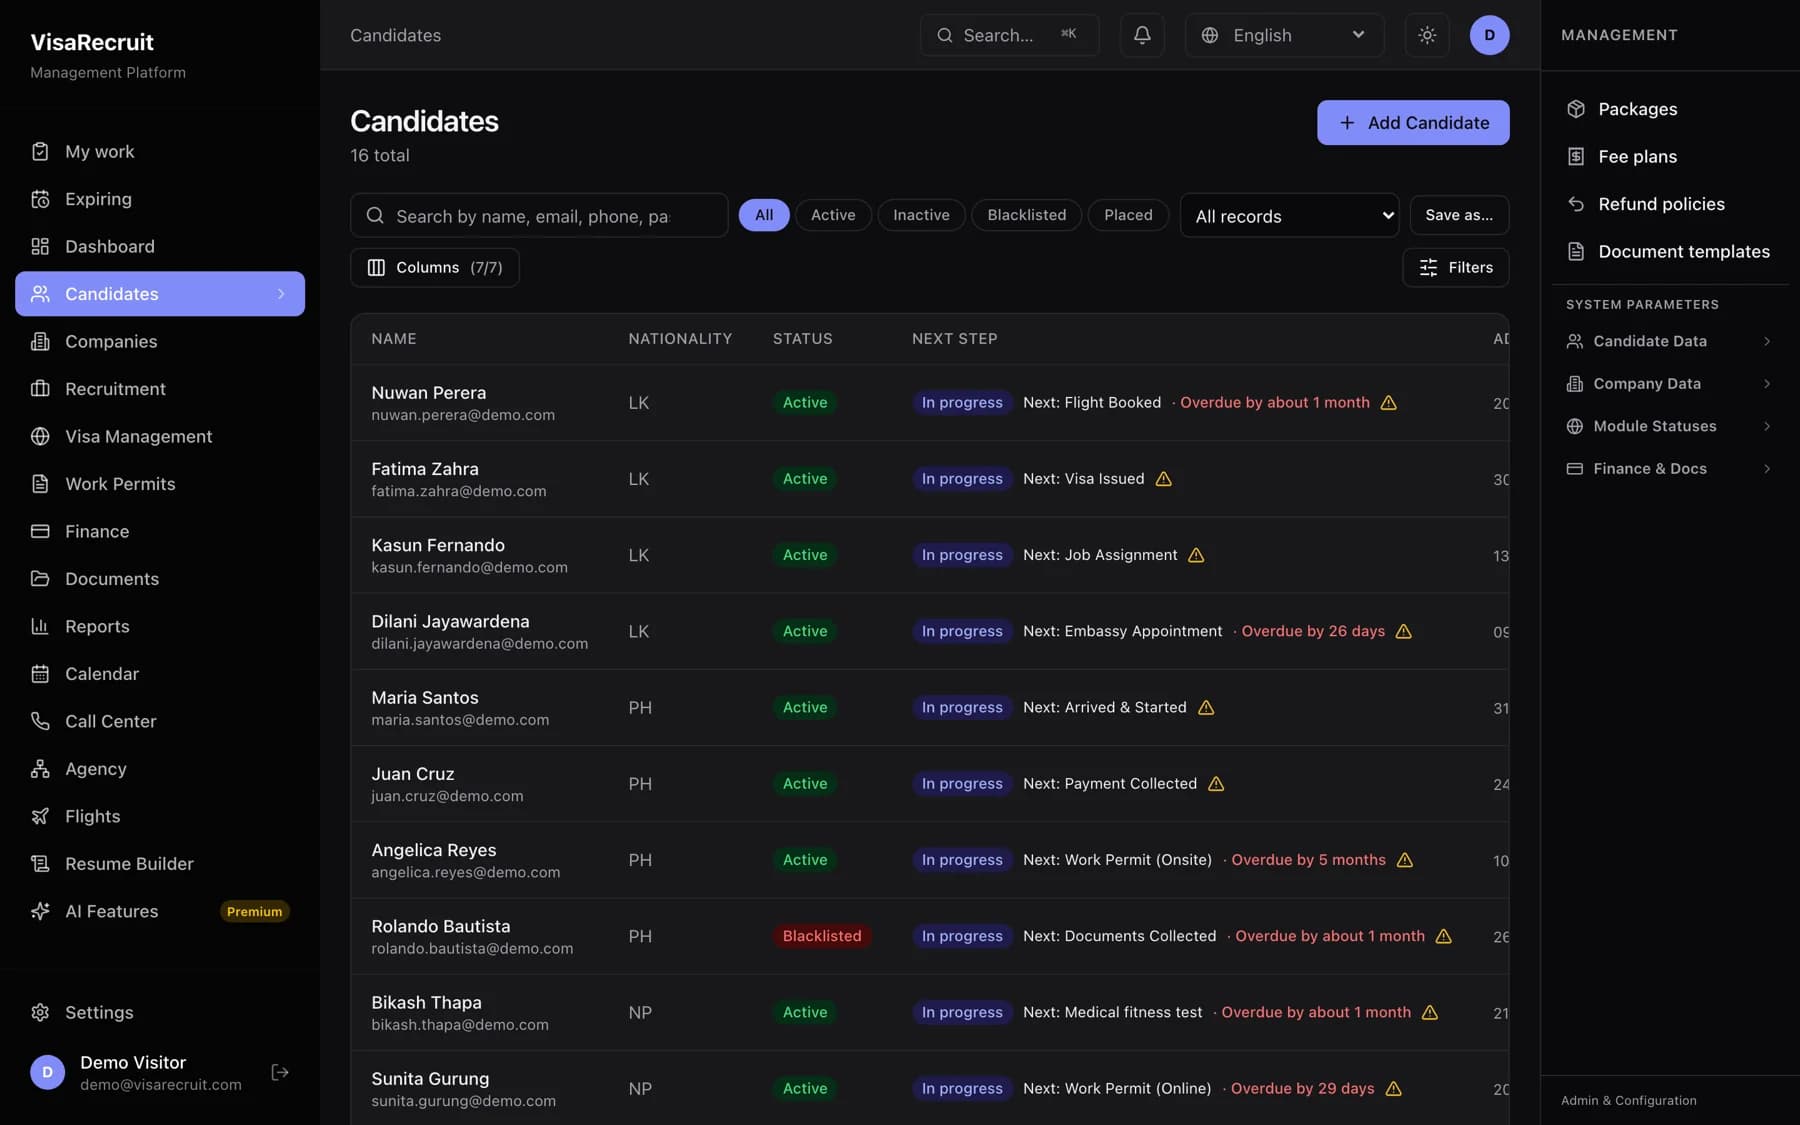
Task: Filter candidates by Placed status
Action: (1128, 215)
